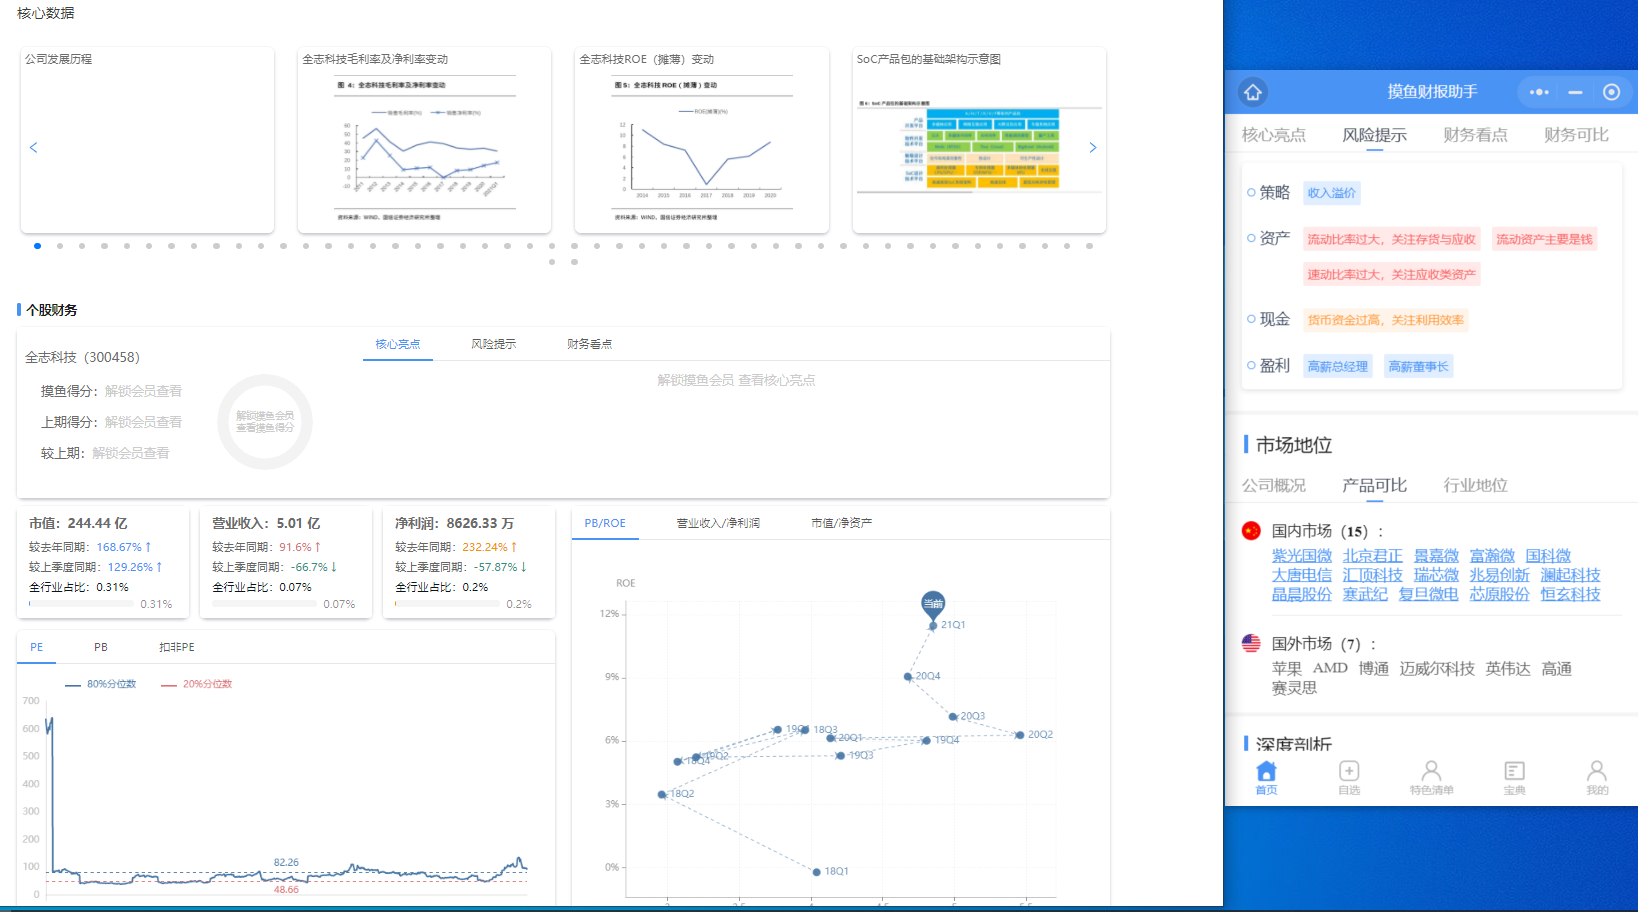Open 财务看点 tab in 个股财务 section
This screenshot has height=912, width=1638.
[x=590, y=344]
